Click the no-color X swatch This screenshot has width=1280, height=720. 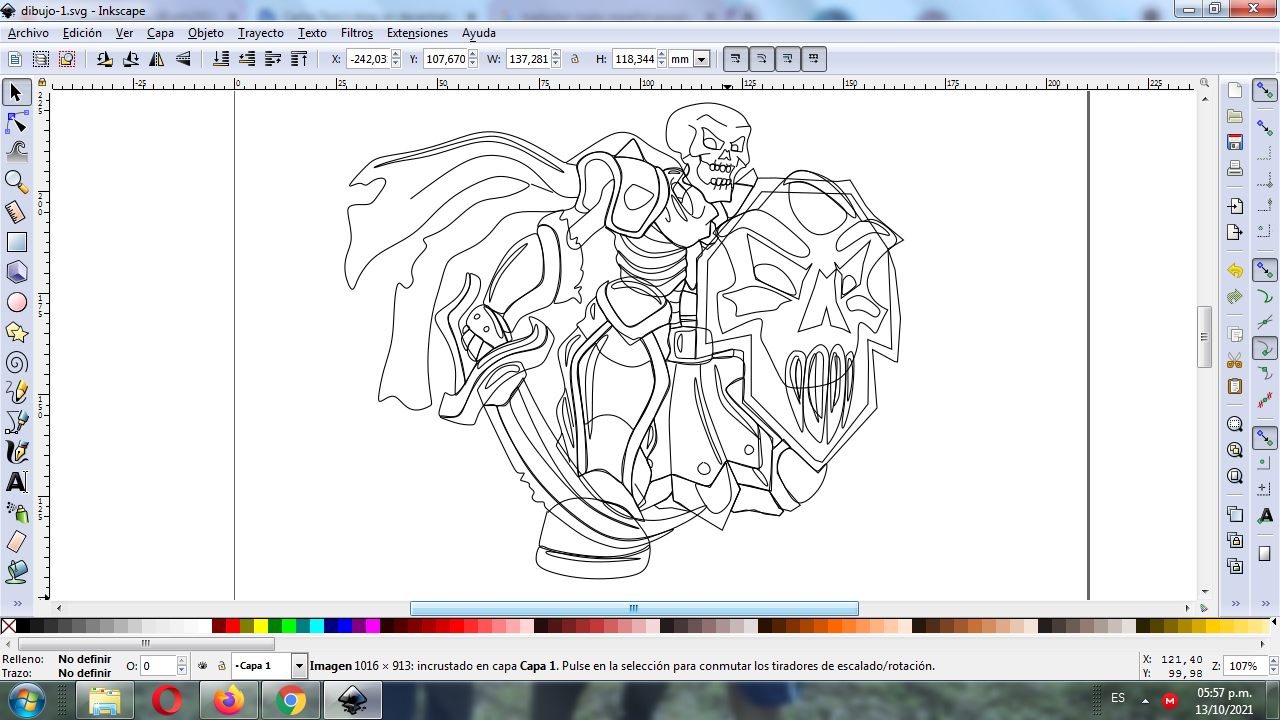pos(8,626)
